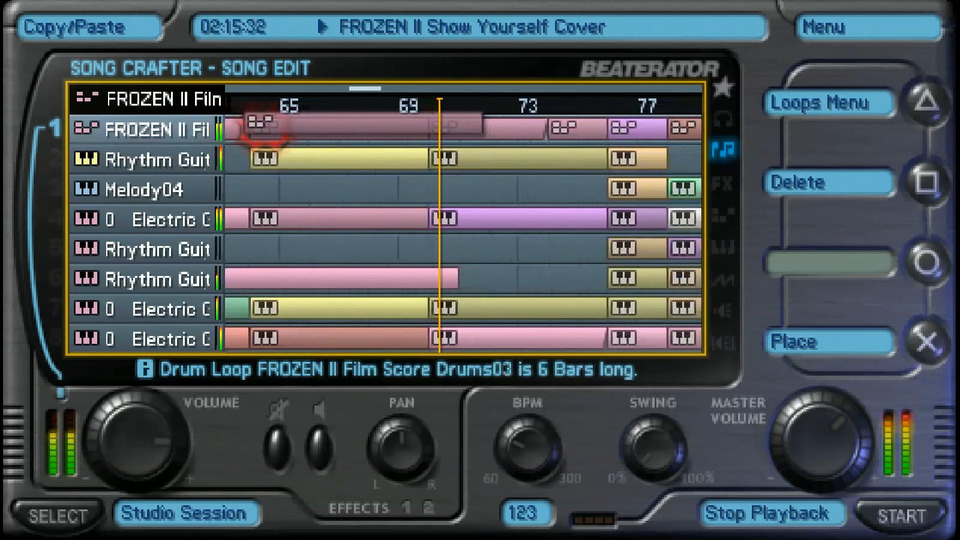Click the track Volume knob
The height and width of the screenshot is (540, 960).
[136, 440]
